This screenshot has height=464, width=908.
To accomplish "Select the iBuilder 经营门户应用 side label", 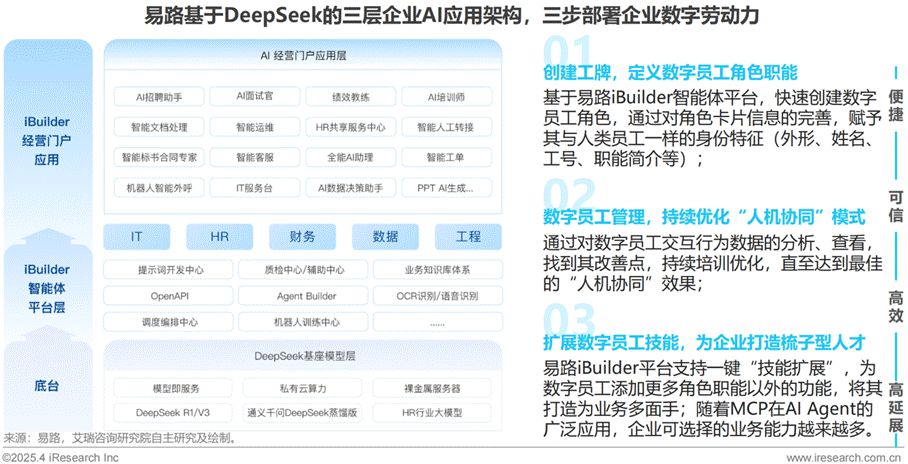I will 47,141.
